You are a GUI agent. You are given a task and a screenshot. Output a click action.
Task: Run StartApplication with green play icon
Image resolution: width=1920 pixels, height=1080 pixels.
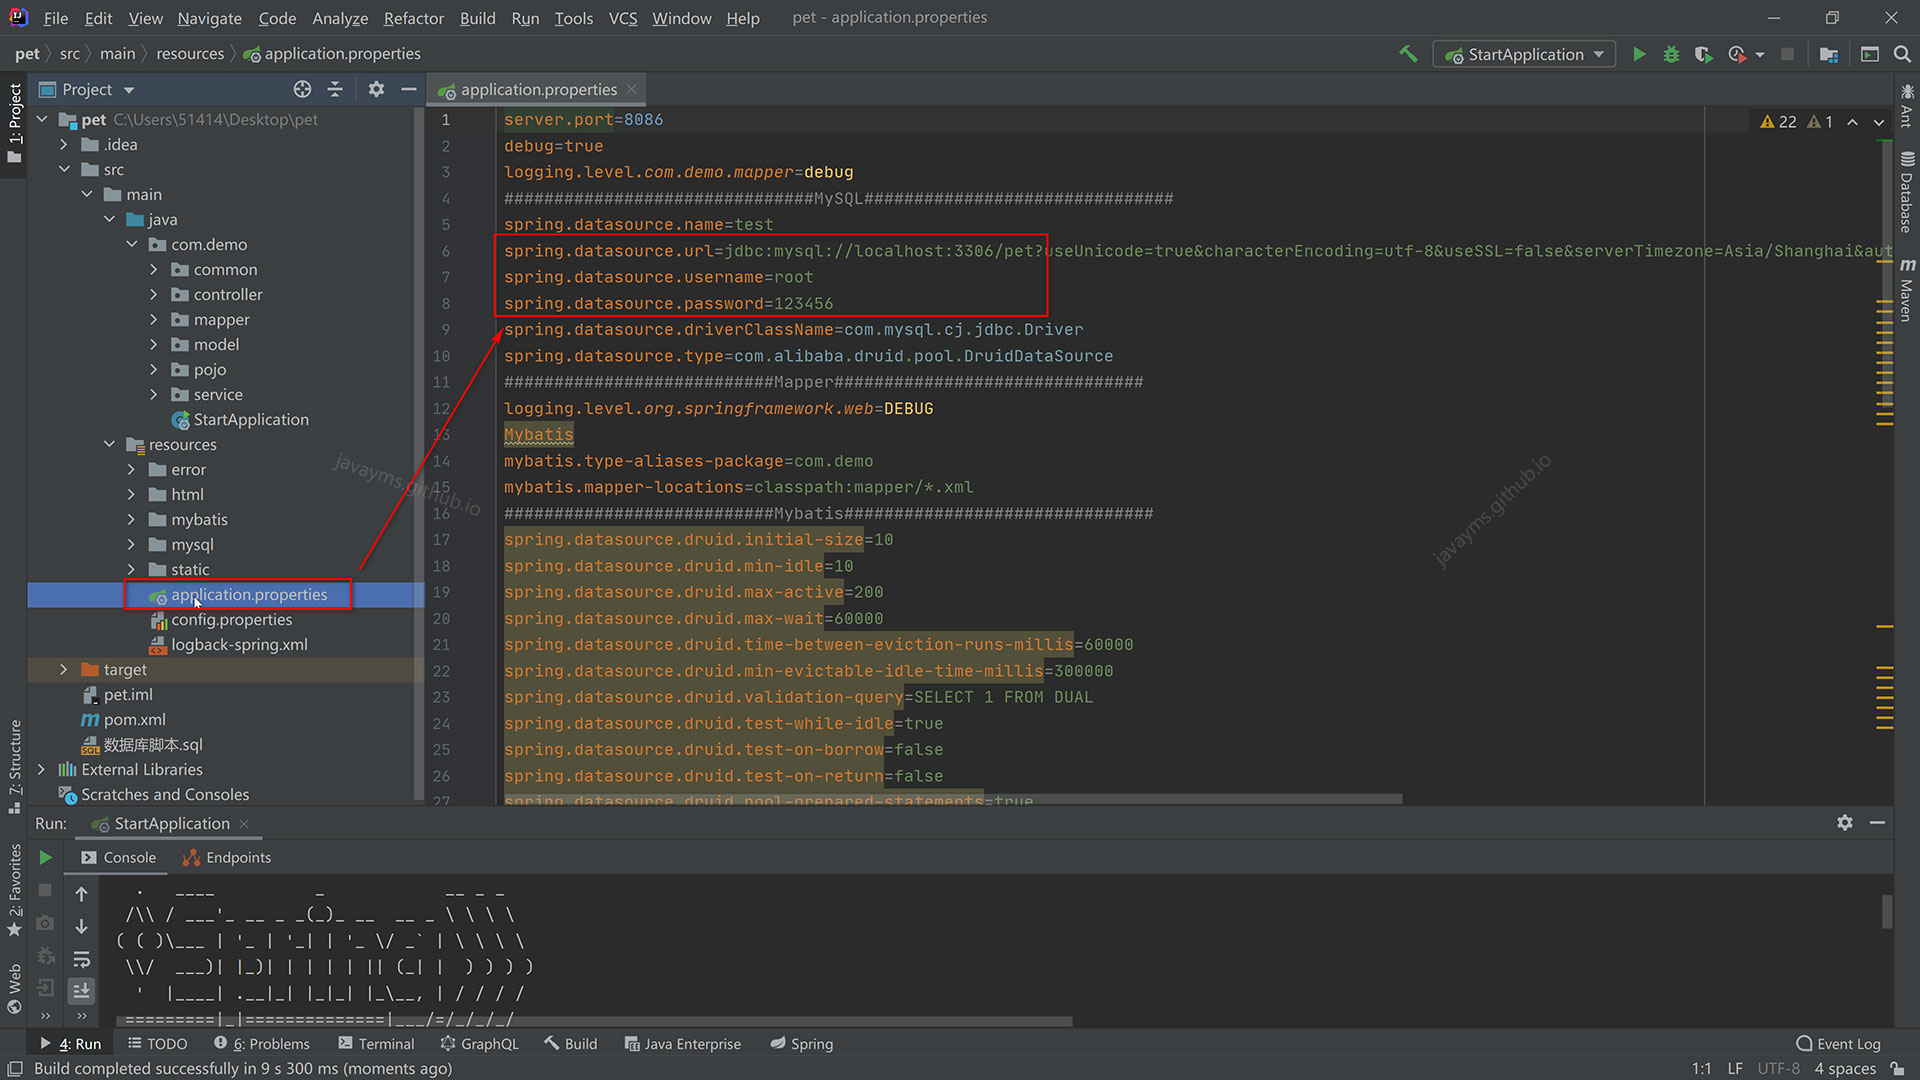[x=1639, y=54]
